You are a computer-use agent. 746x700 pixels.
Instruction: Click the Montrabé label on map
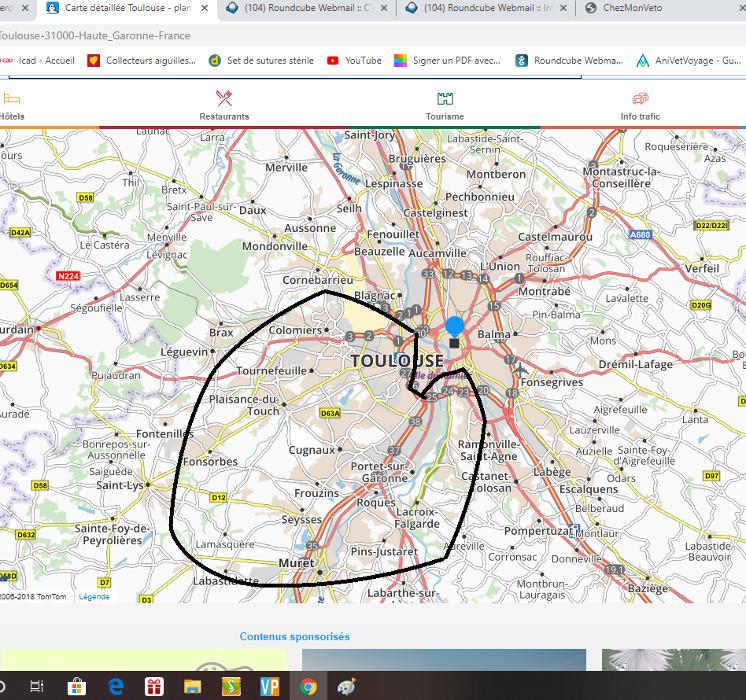coord(544,291)
